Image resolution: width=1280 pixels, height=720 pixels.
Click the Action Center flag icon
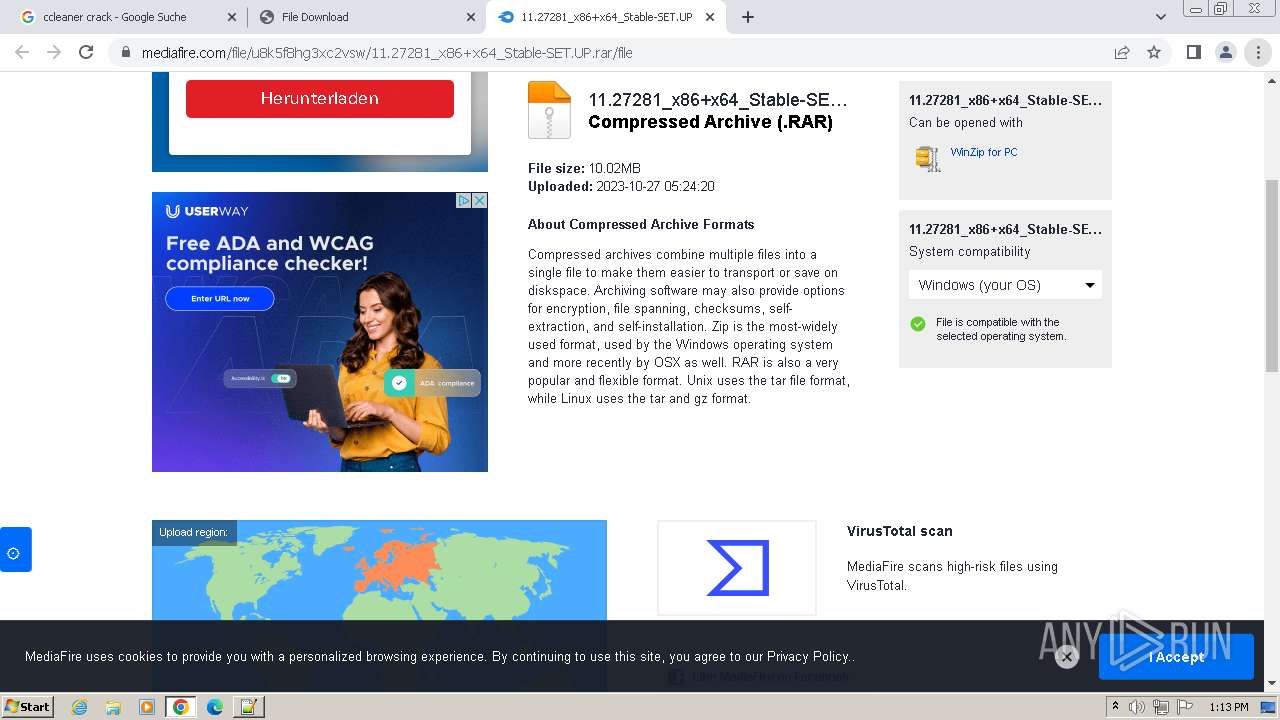(x=1185, y=707)
